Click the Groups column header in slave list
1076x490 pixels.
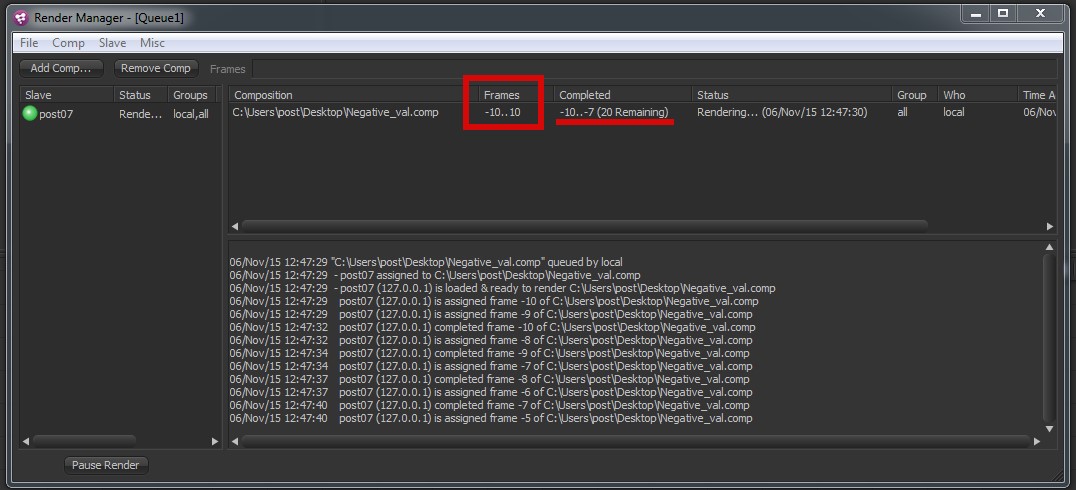(191, 95)
